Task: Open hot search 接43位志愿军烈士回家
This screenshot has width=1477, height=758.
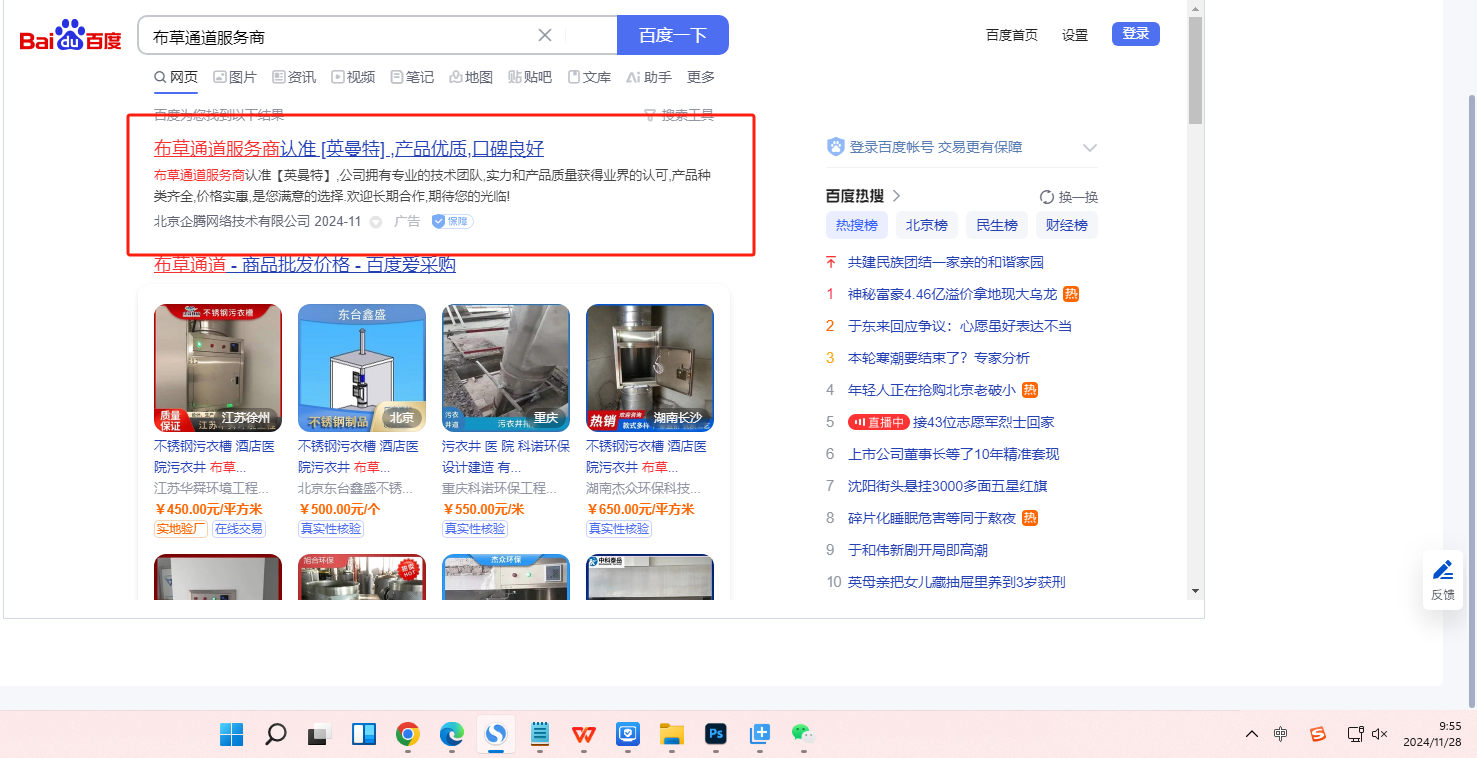Action: pyautogui.click(x=984, y=422)
